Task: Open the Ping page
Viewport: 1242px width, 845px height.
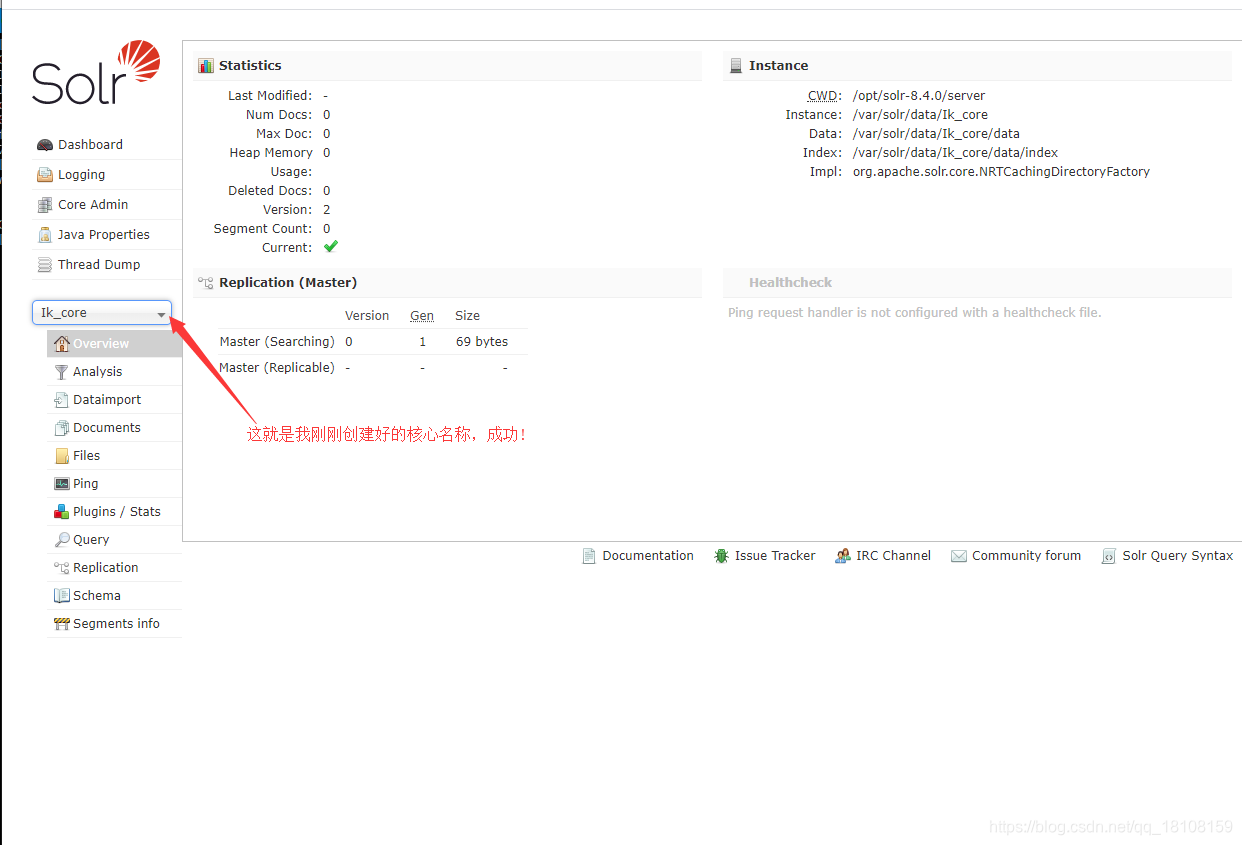Action: pyautogui.click(x=85, y=483)
